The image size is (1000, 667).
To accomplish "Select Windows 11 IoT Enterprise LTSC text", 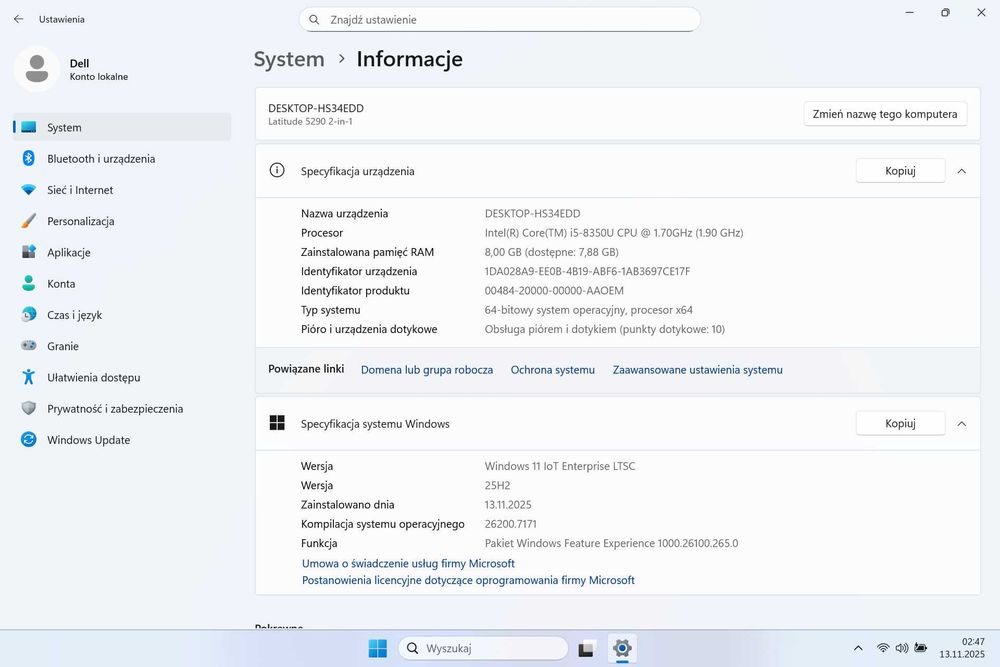I will tap(560, 466).
